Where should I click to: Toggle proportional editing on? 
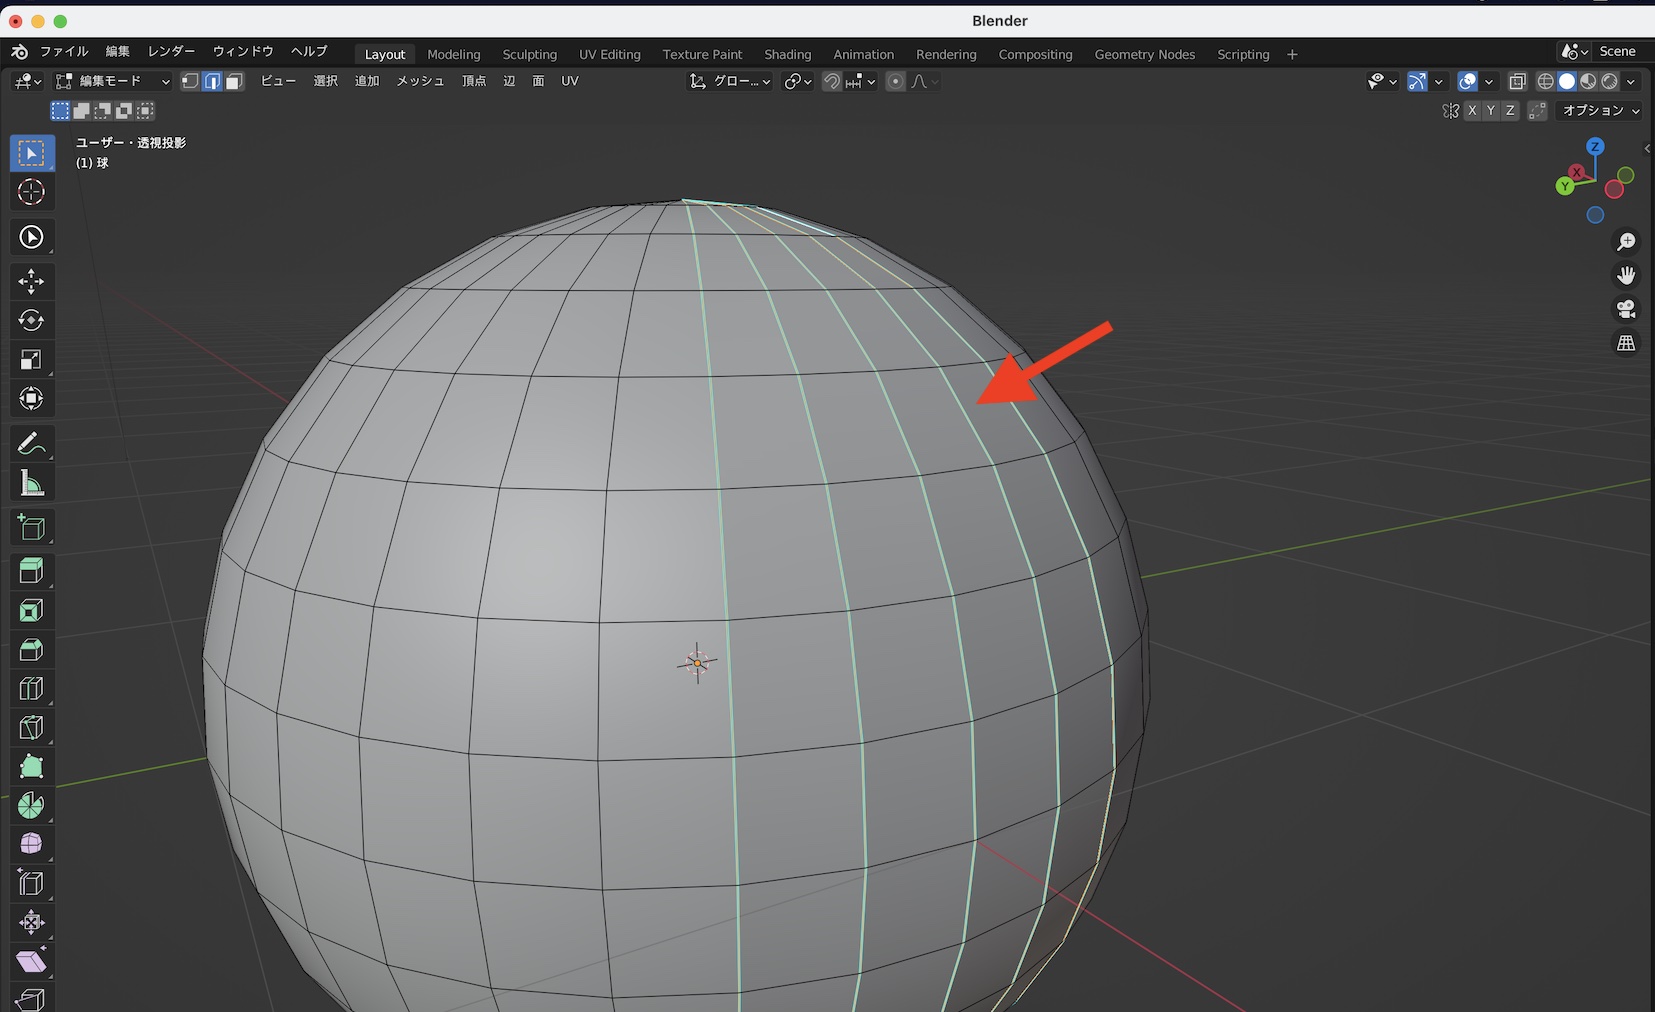895,82
